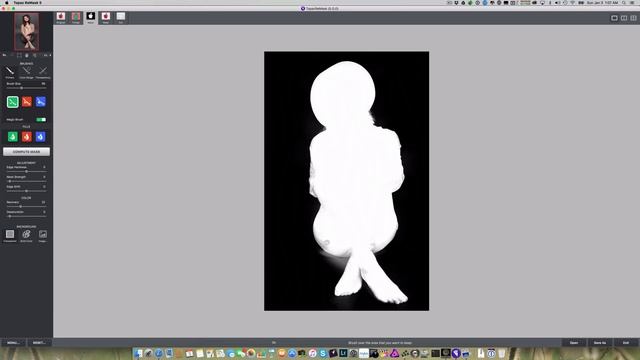This screenshot has height=360, width=640.
Task: Switch to the Original view tab
Action: point(61,18)
